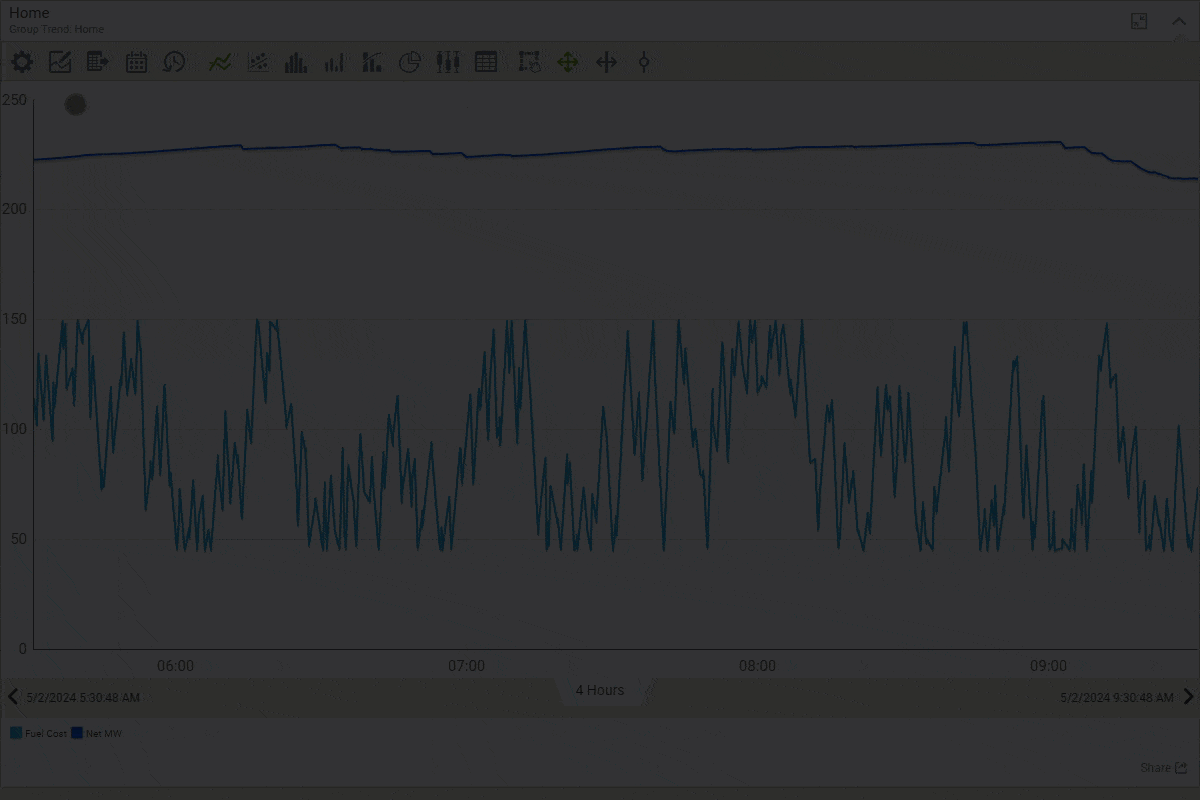This screenshot has height=800, width=1200.
Task: Toggle horizontal pan mode
Action: pyautogui.click(x=606, y=62)
